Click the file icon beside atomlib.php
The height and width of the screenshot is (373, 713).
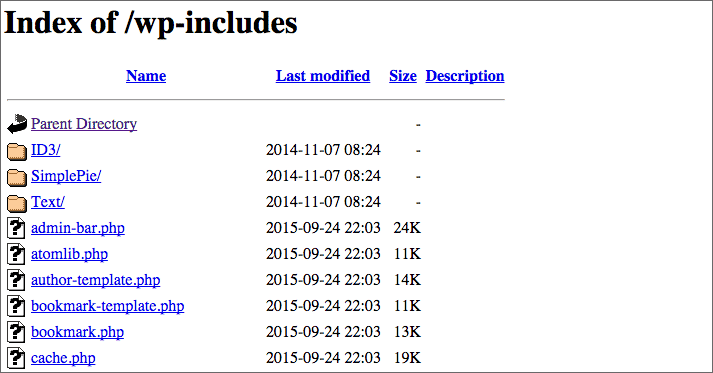point(16,253)
